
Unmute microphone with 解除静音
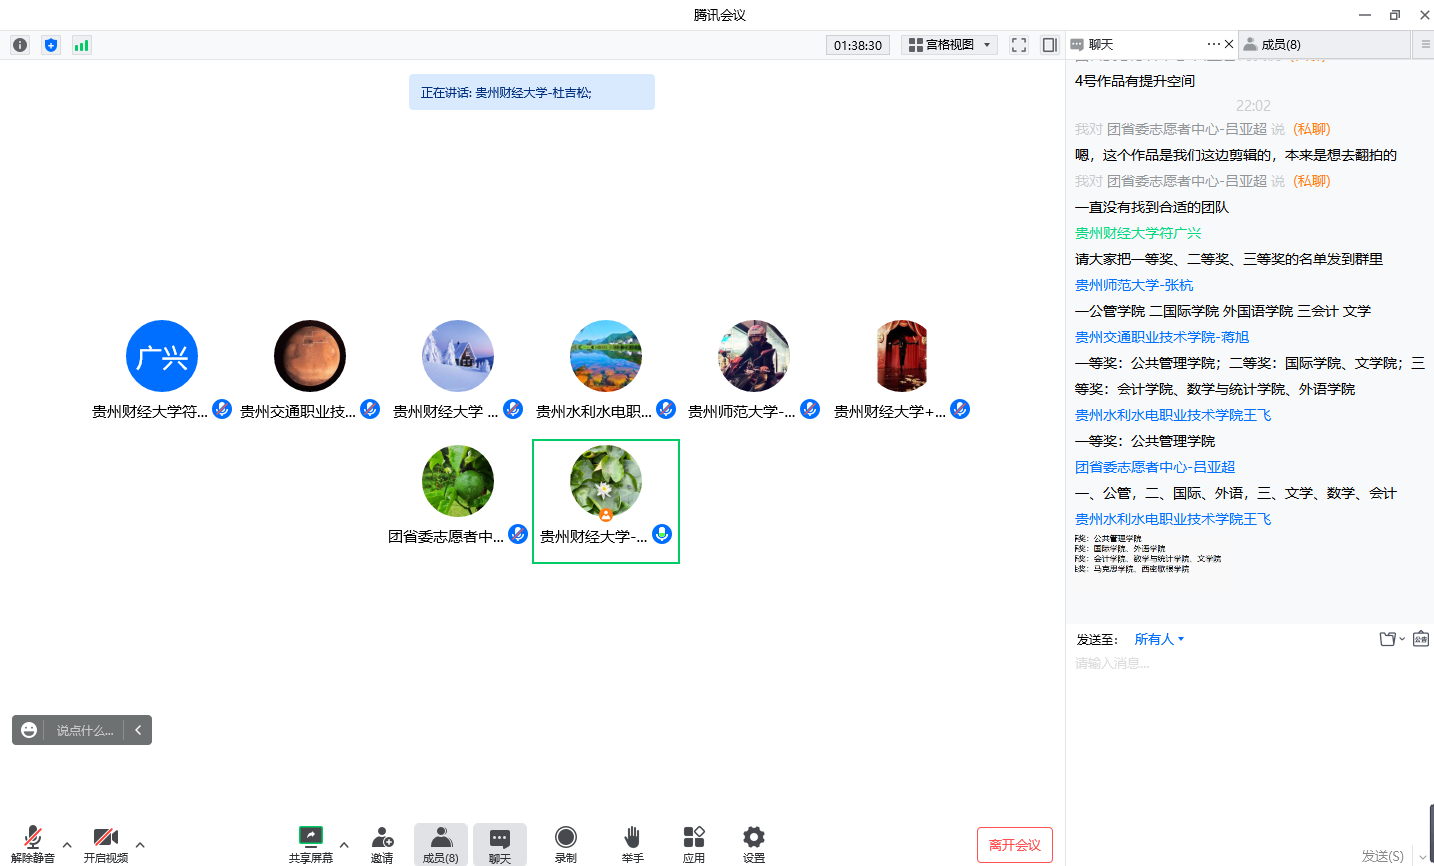[32, 843]
